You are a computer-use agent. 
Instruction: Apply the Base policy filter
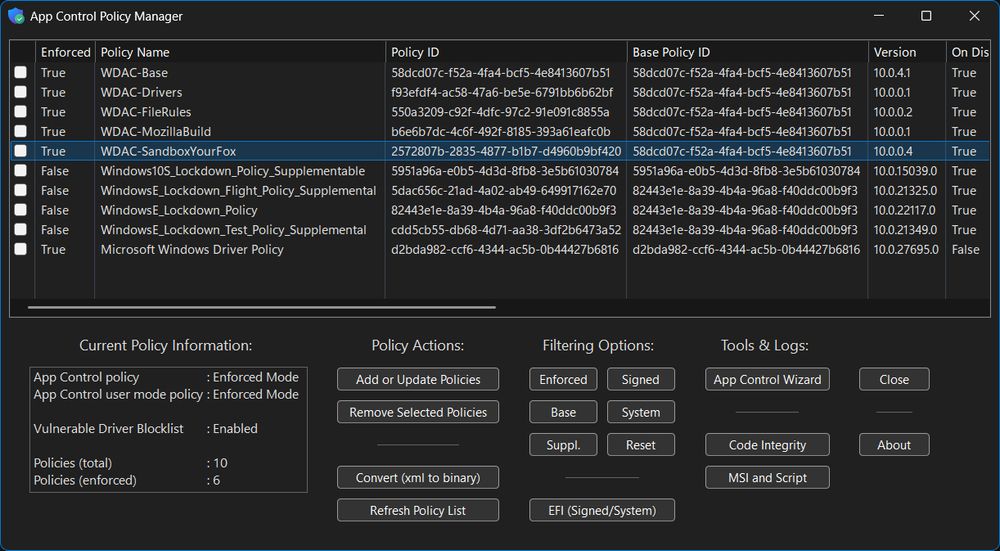(x=563, y=412)
